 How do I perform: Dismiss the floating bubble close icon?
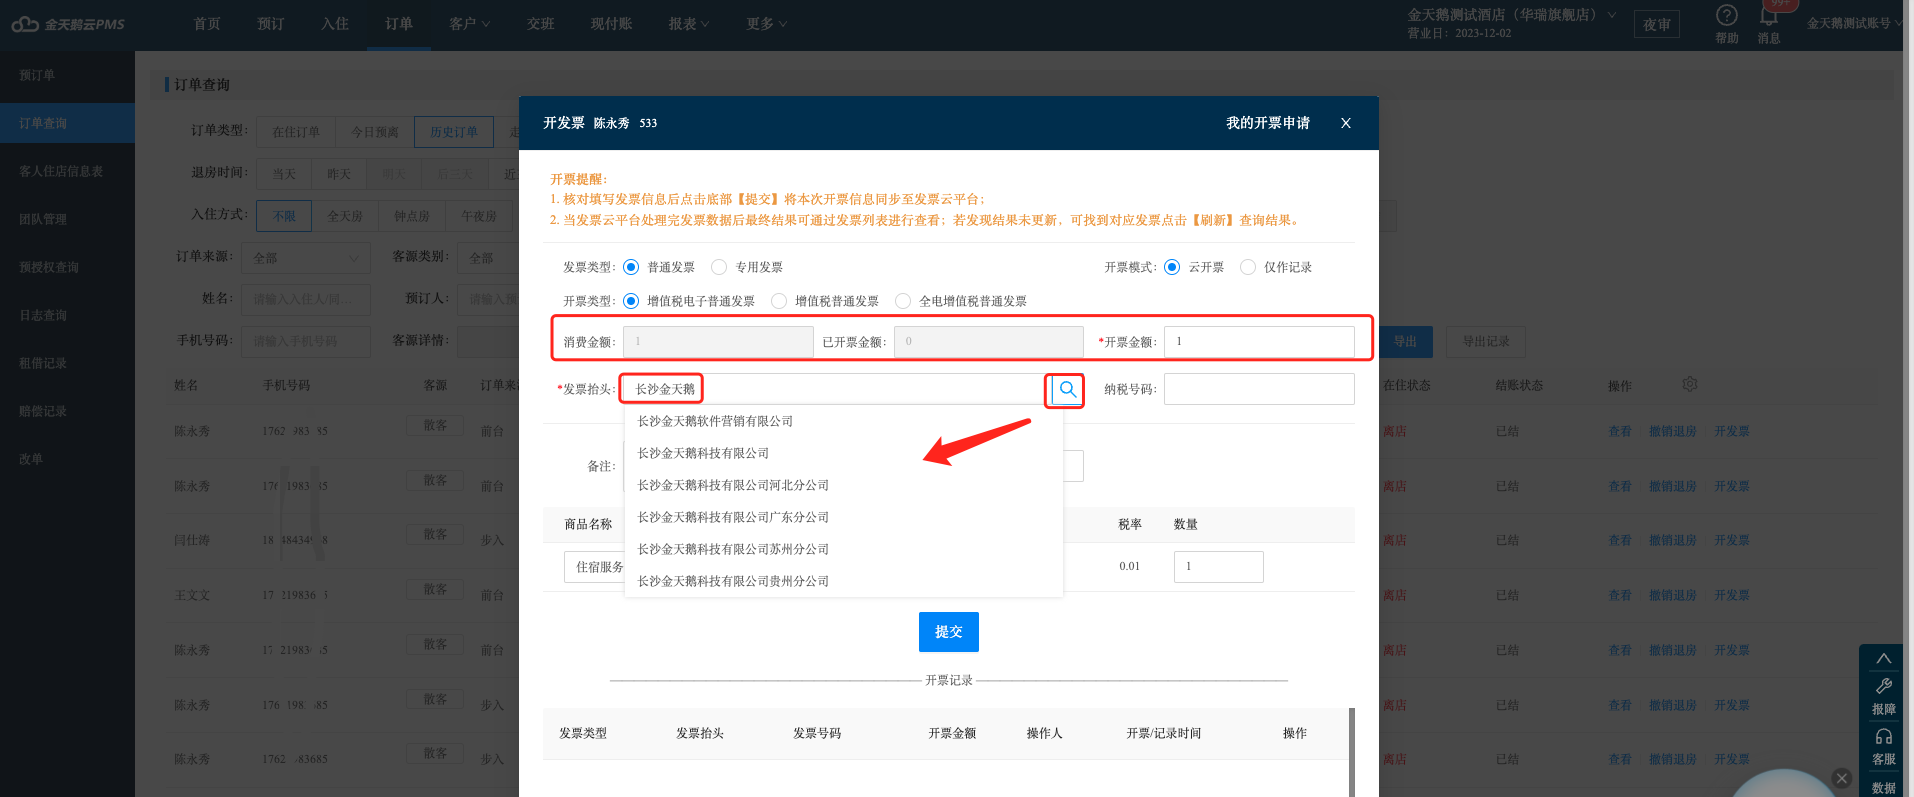(1842, 778)
